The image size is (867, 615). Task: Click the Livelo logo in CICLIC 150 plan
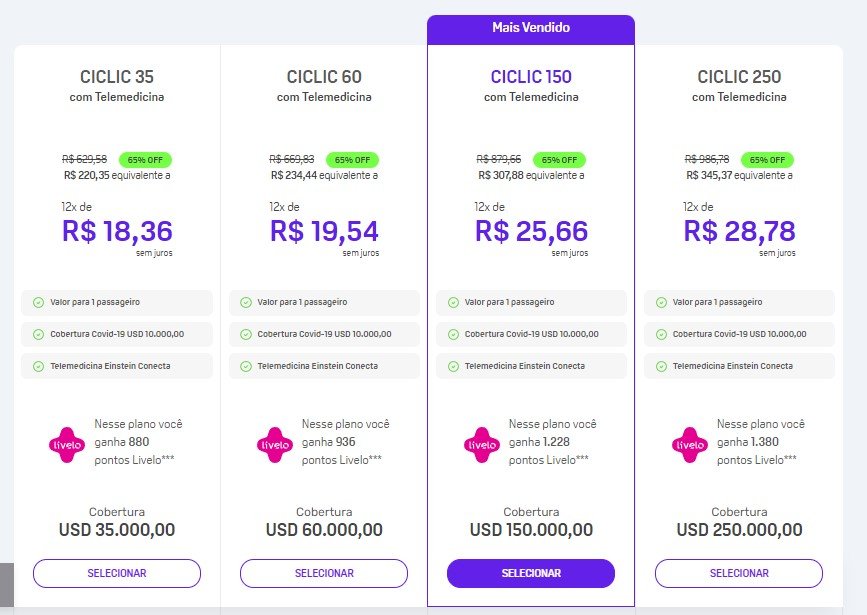coord(482,445)
